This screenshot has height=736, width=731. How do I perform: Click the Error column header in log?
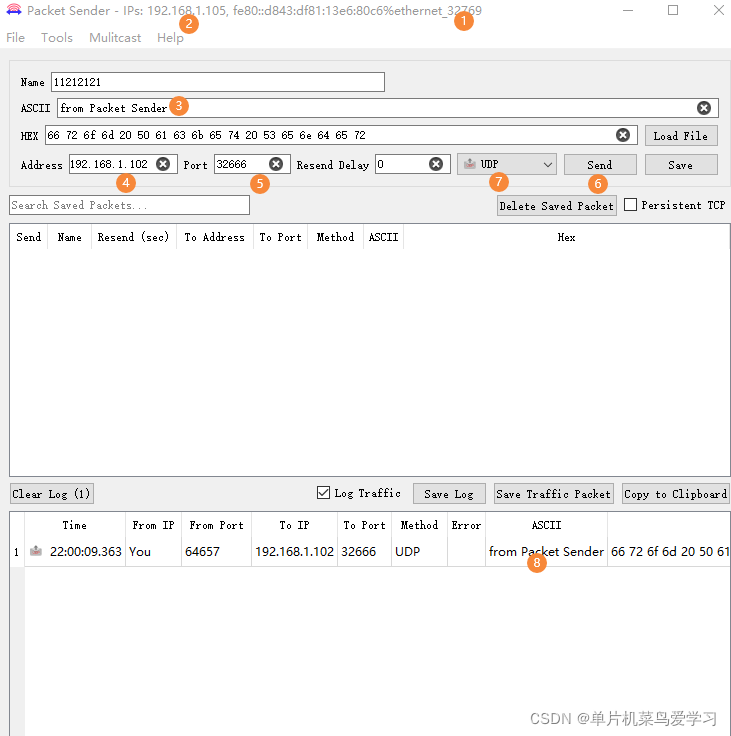466,525
